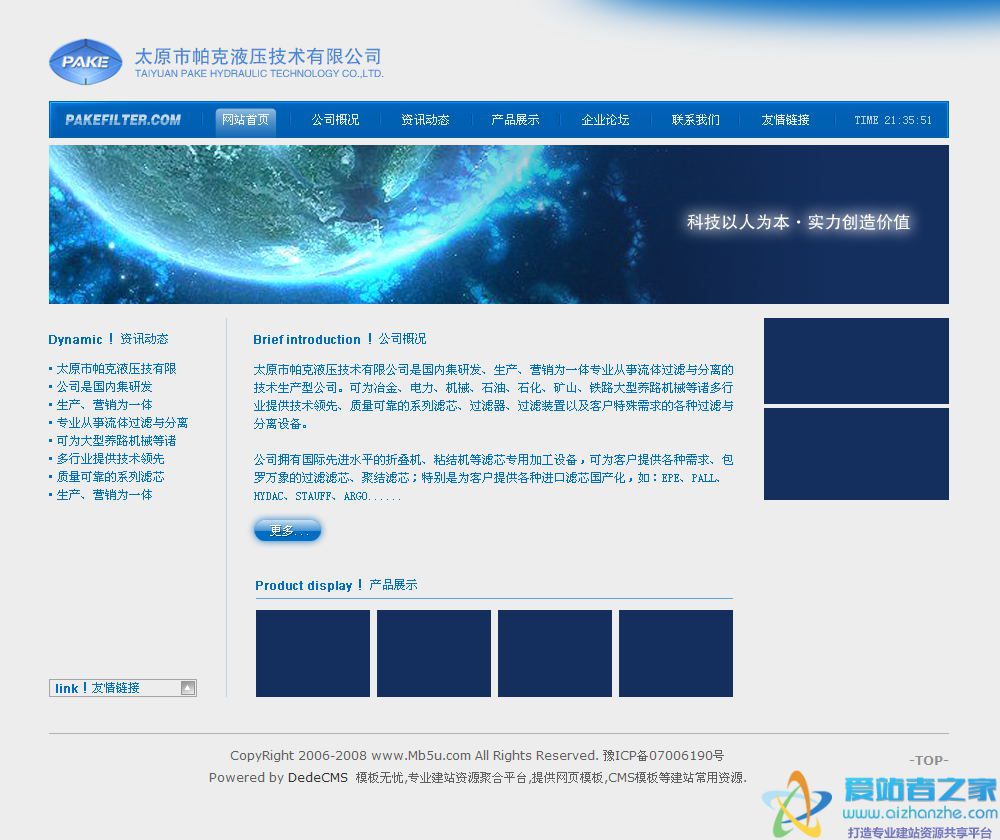
Task: Open the 资讯动态 navigation item
Action: click(x=425, y=119)
